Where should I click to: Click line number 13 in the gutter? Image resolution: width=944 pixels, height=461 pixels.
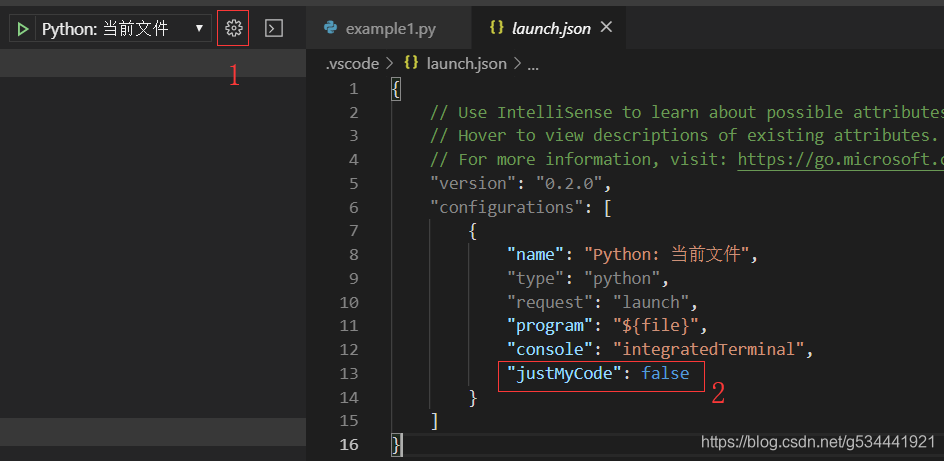tap(349, 374)
